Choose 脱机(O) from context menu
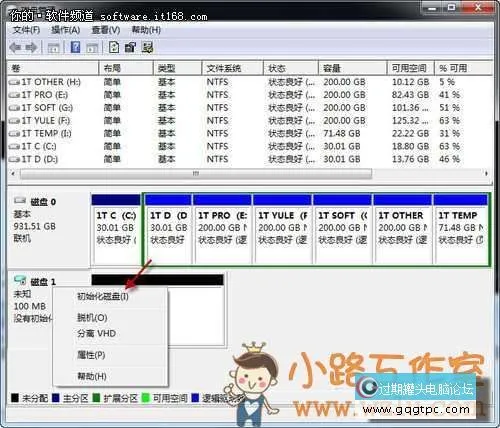The image size is (500, 428). [x=92, y=317]
